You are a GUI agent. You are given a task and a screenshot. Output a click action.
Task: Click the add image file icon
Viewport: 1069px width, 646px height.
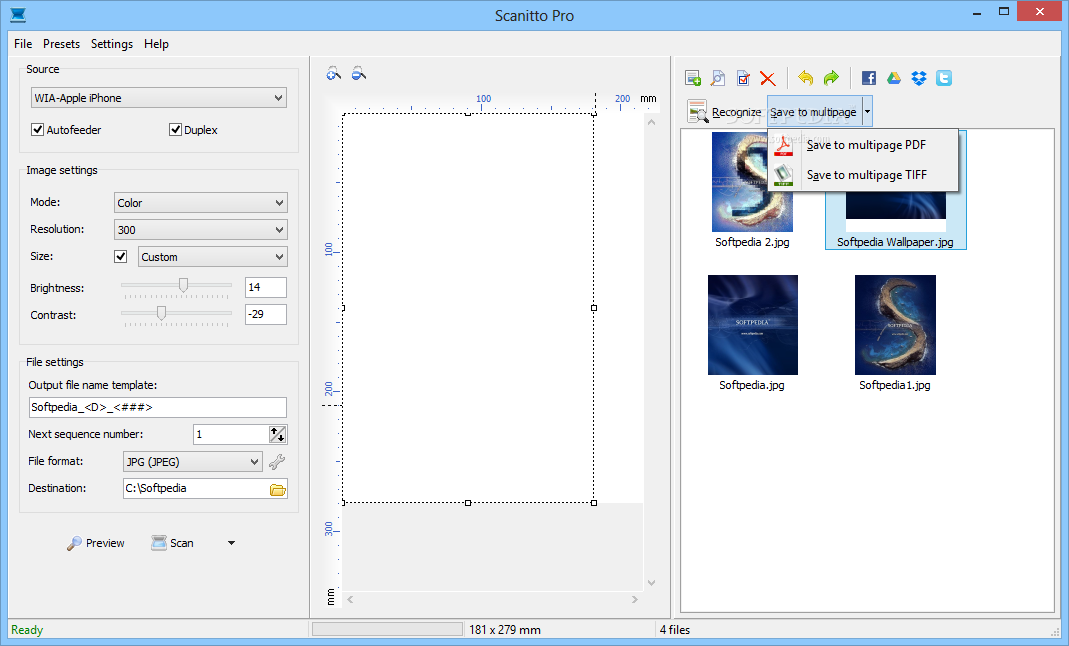click(x=693, y=78)
